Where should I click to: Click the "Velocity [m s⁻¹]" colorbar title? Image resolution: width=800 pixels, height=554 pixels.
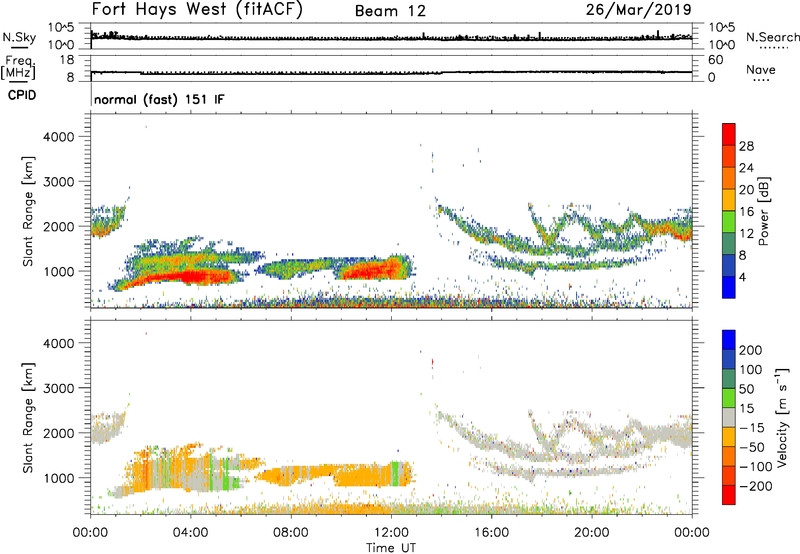click(x=782, y=417)
